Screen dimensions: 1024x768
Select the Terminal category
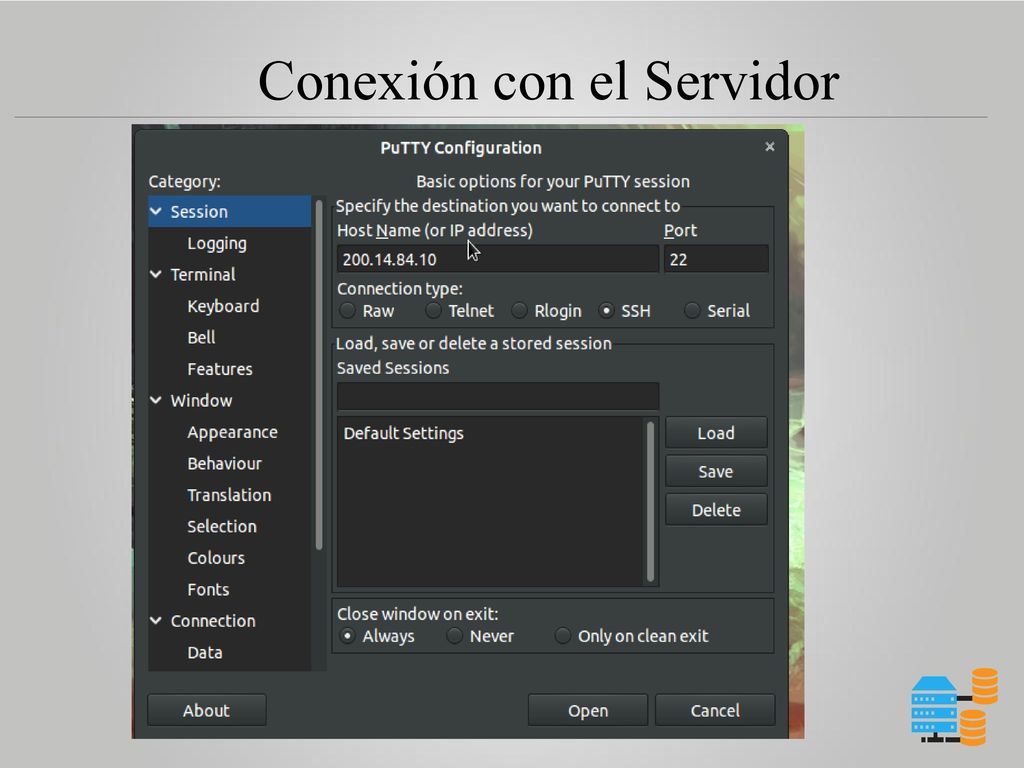pos(202,274)
